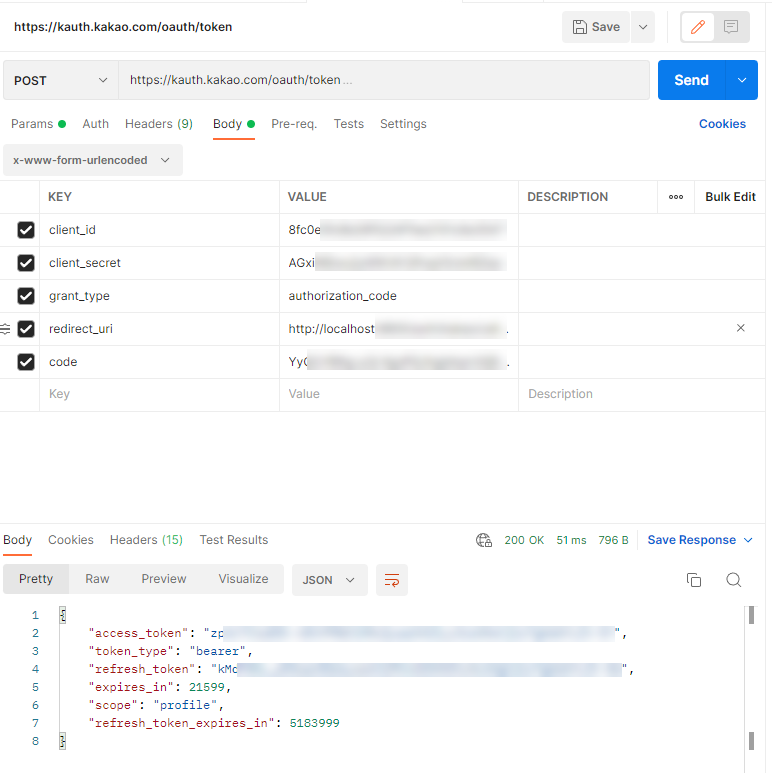Select the response Body tab
Image resolution: width=772 pixels, height=773 pixels.
tap(17, 540)
